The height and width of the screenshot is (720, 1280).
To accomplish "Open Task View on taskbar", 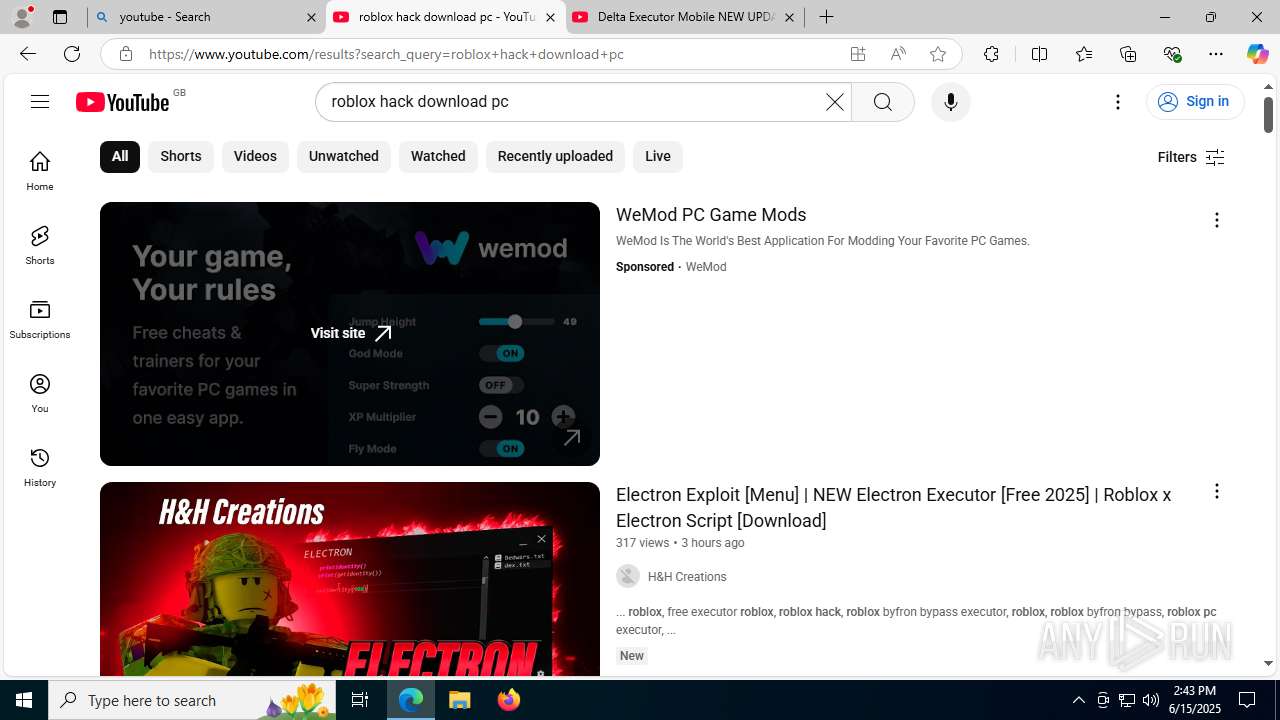I will click(360, 700).
